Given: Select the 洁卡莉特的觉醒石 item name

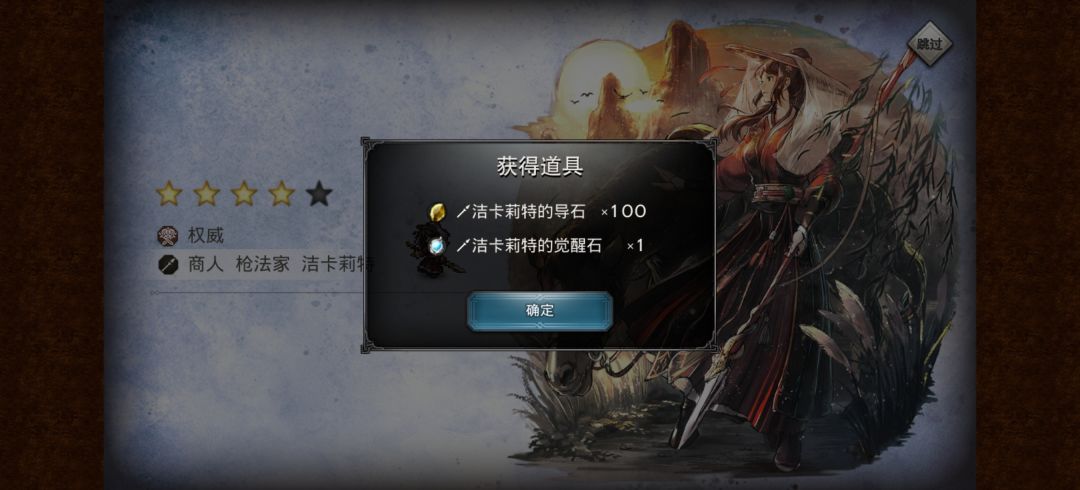Looking at the screenshot, I should click(x=537, y=245).
